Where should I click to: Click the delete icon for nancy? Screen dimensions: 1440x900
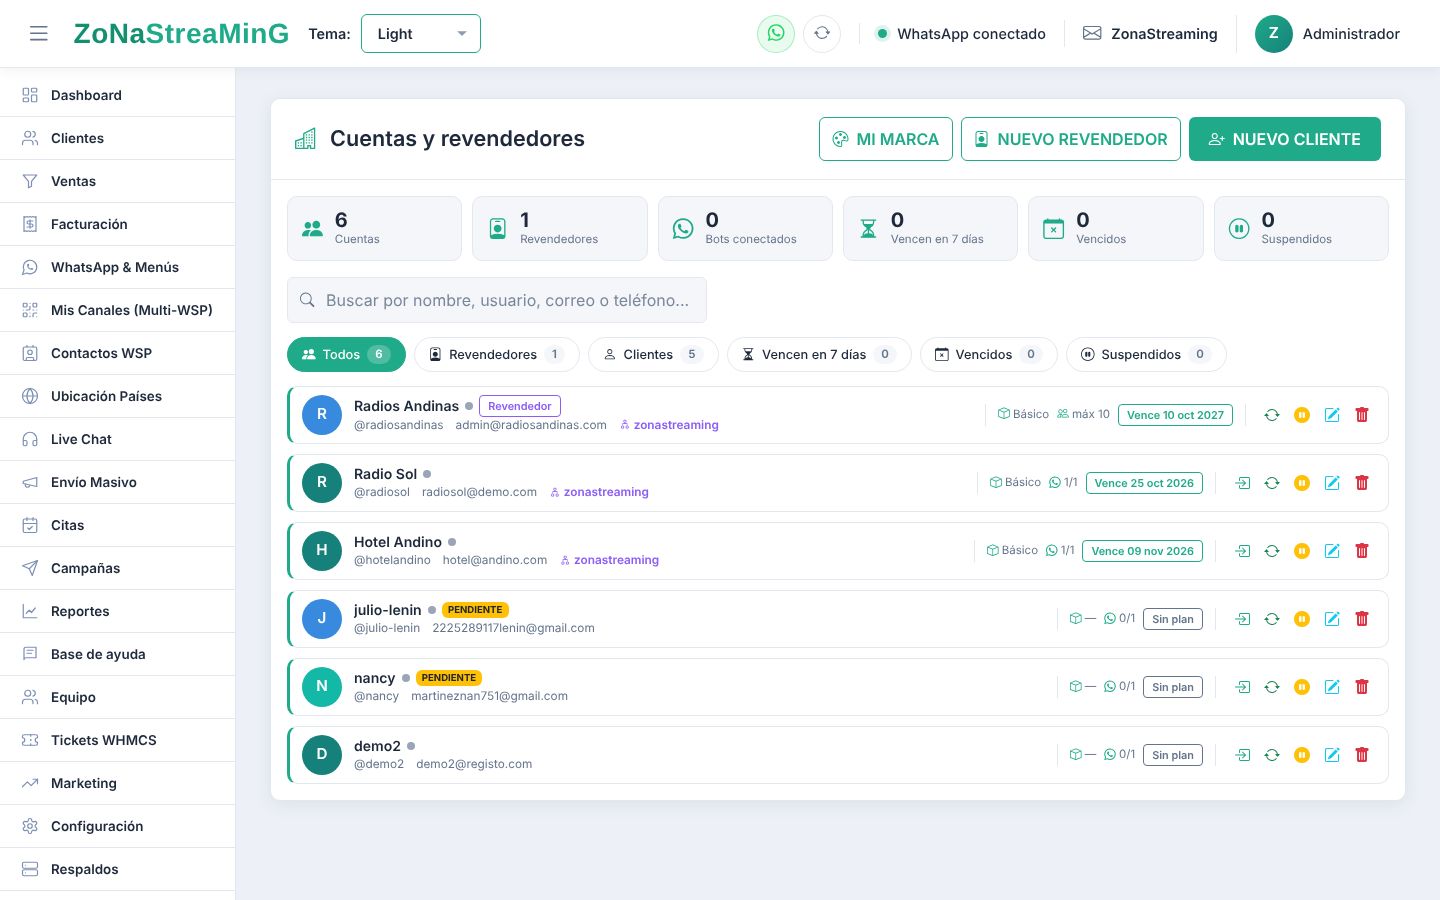[x=1362, y=687]
